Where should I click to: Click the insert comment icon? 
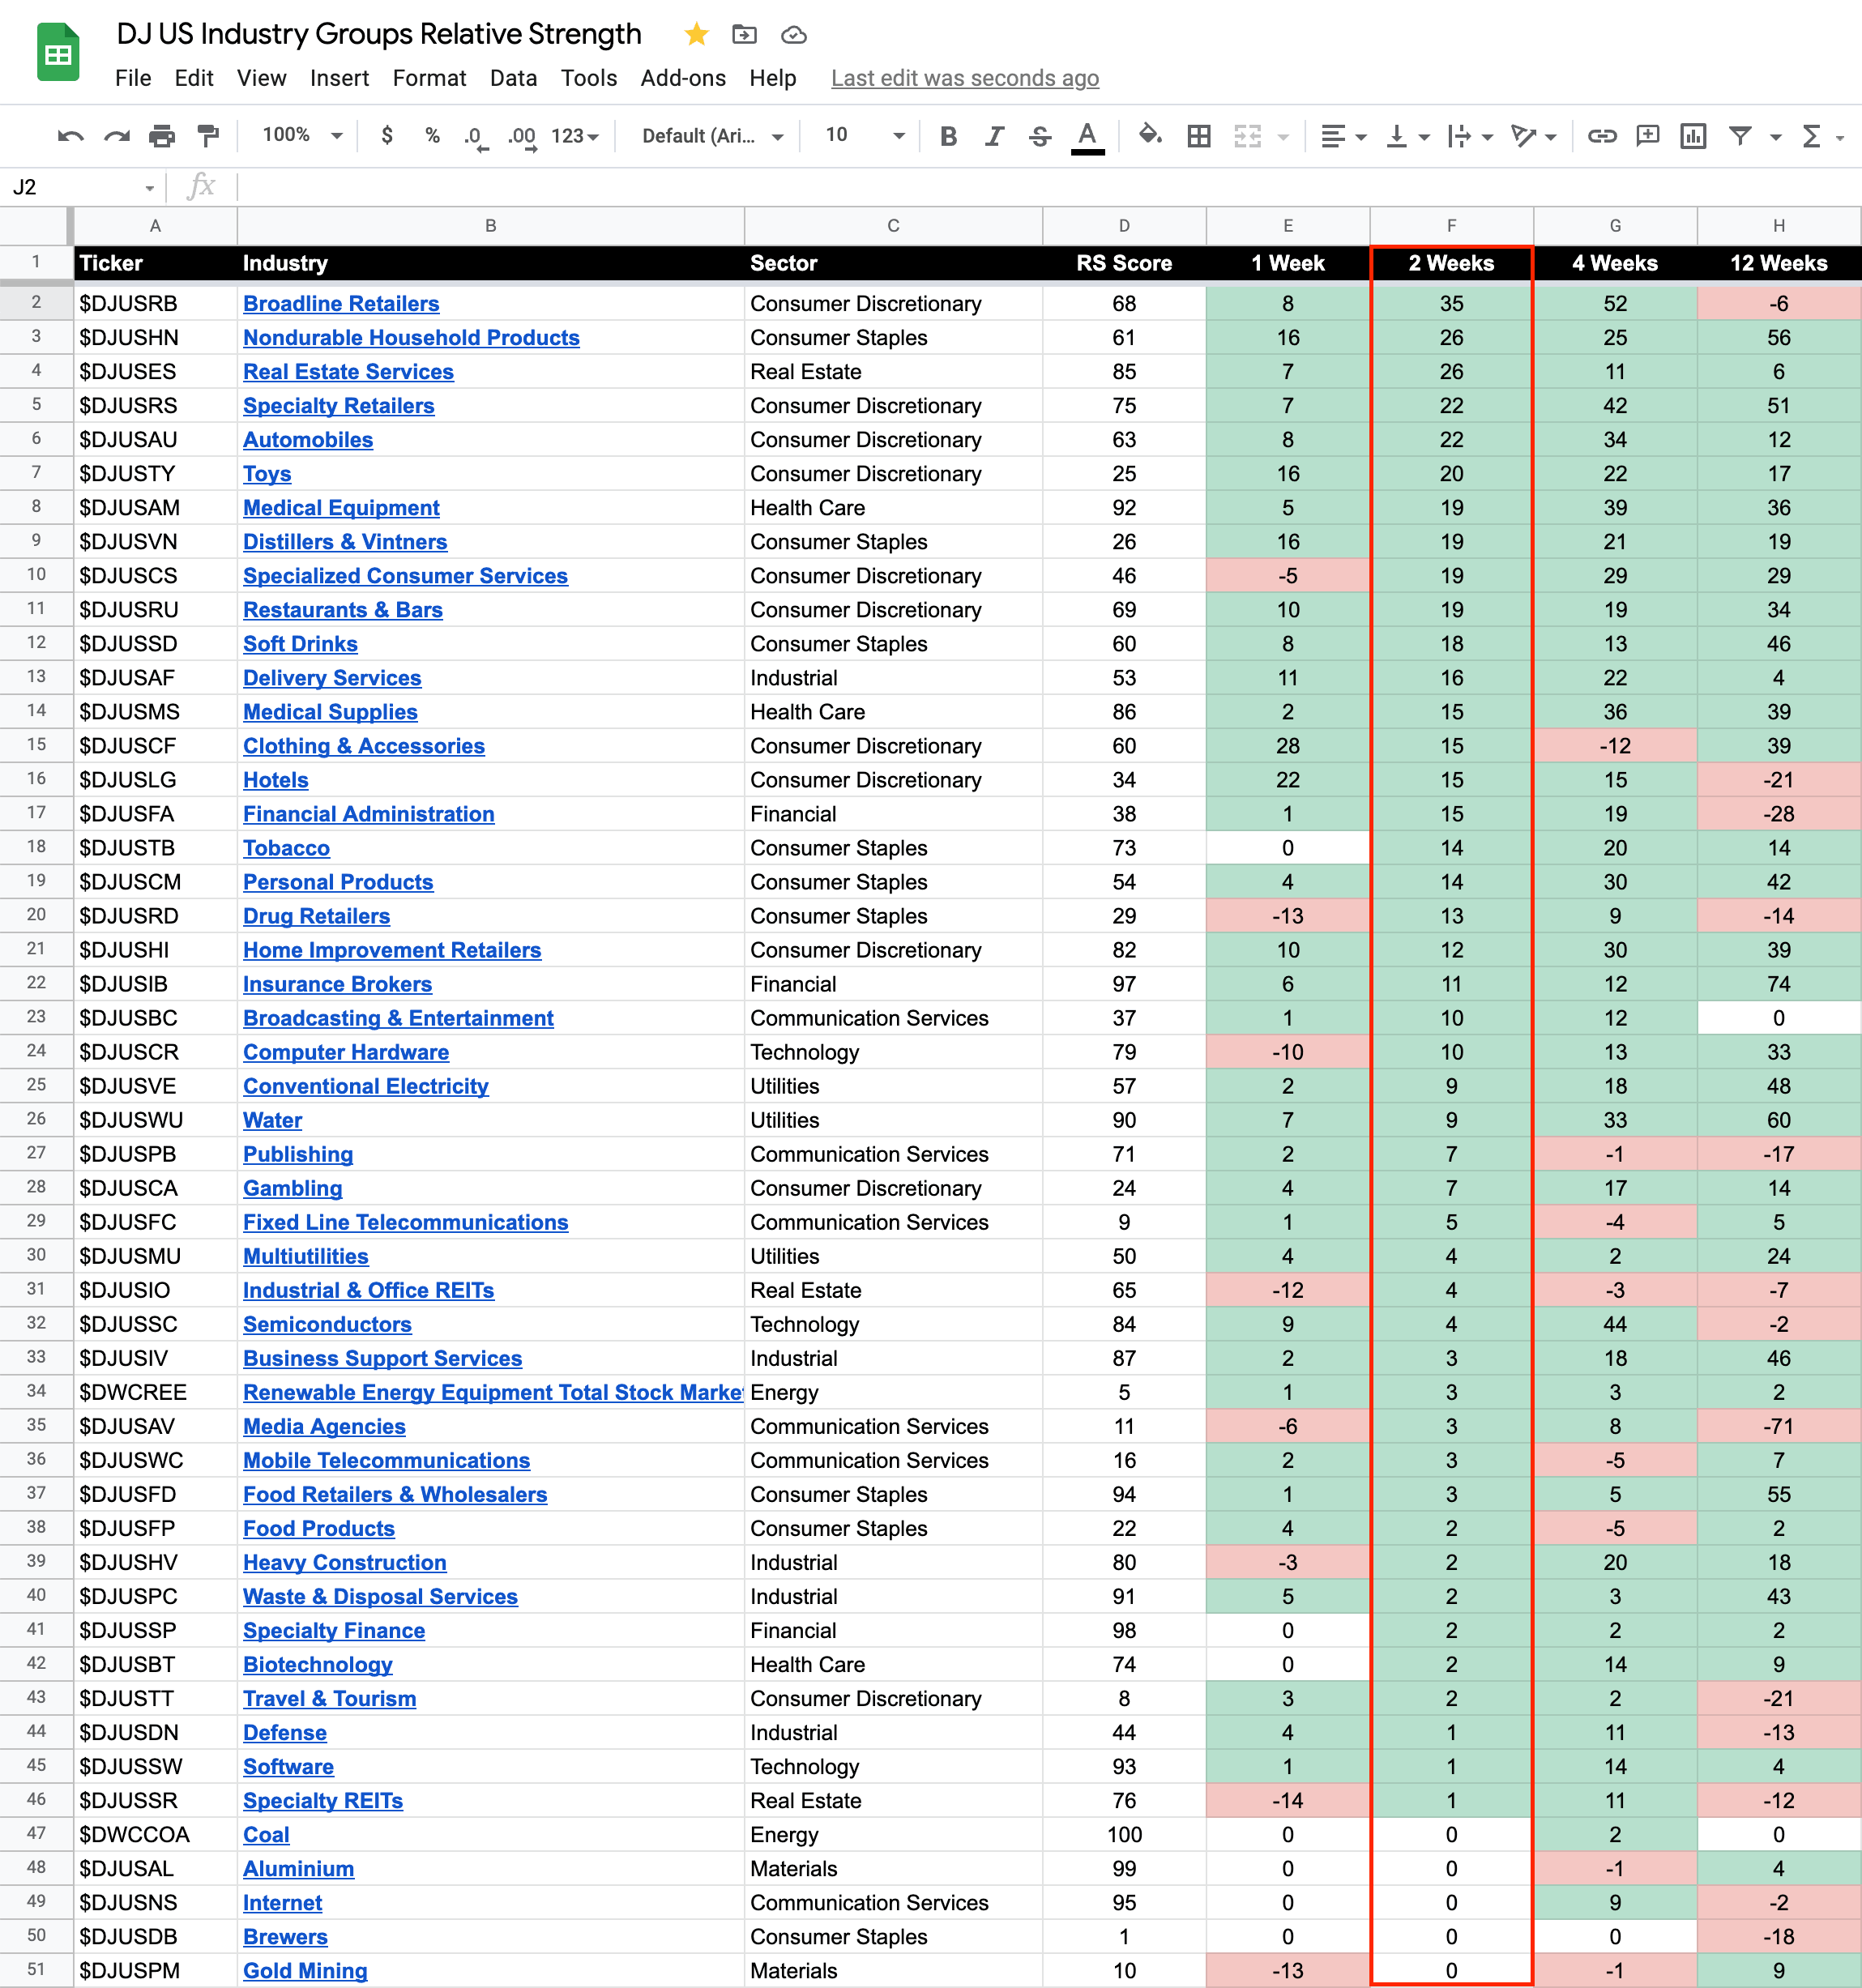(1647, 136)
